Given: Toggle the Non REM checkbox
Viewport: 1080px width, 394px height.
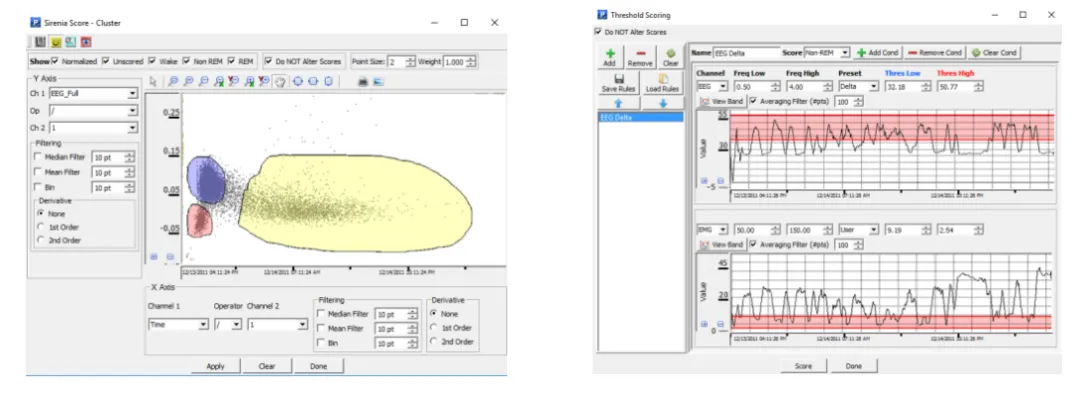Looking at the screenshot, I should pos(186,61).
